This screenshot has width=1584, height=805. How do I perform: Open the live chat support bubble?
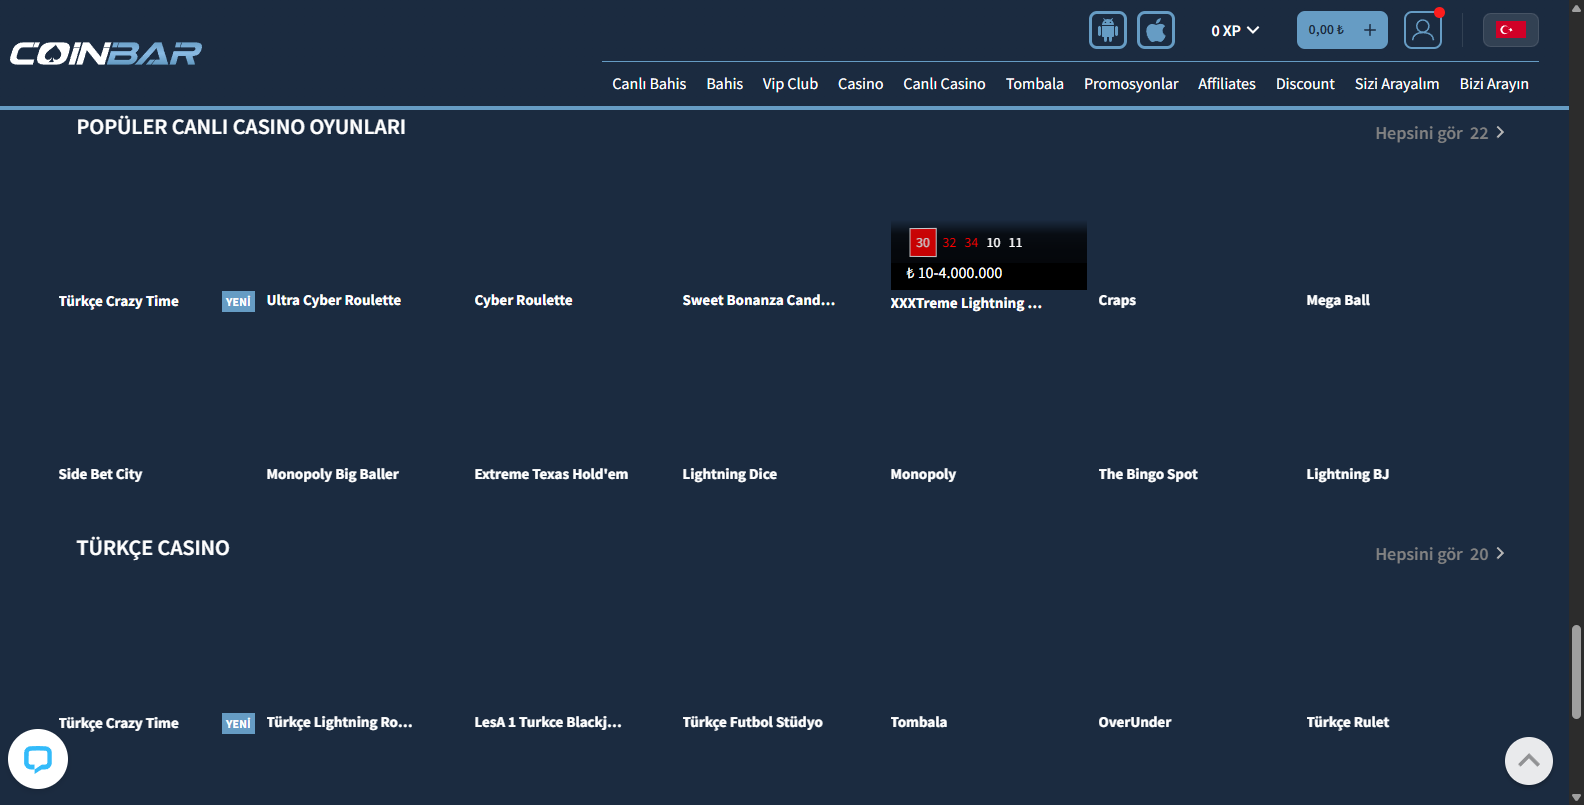click(38, 759)
